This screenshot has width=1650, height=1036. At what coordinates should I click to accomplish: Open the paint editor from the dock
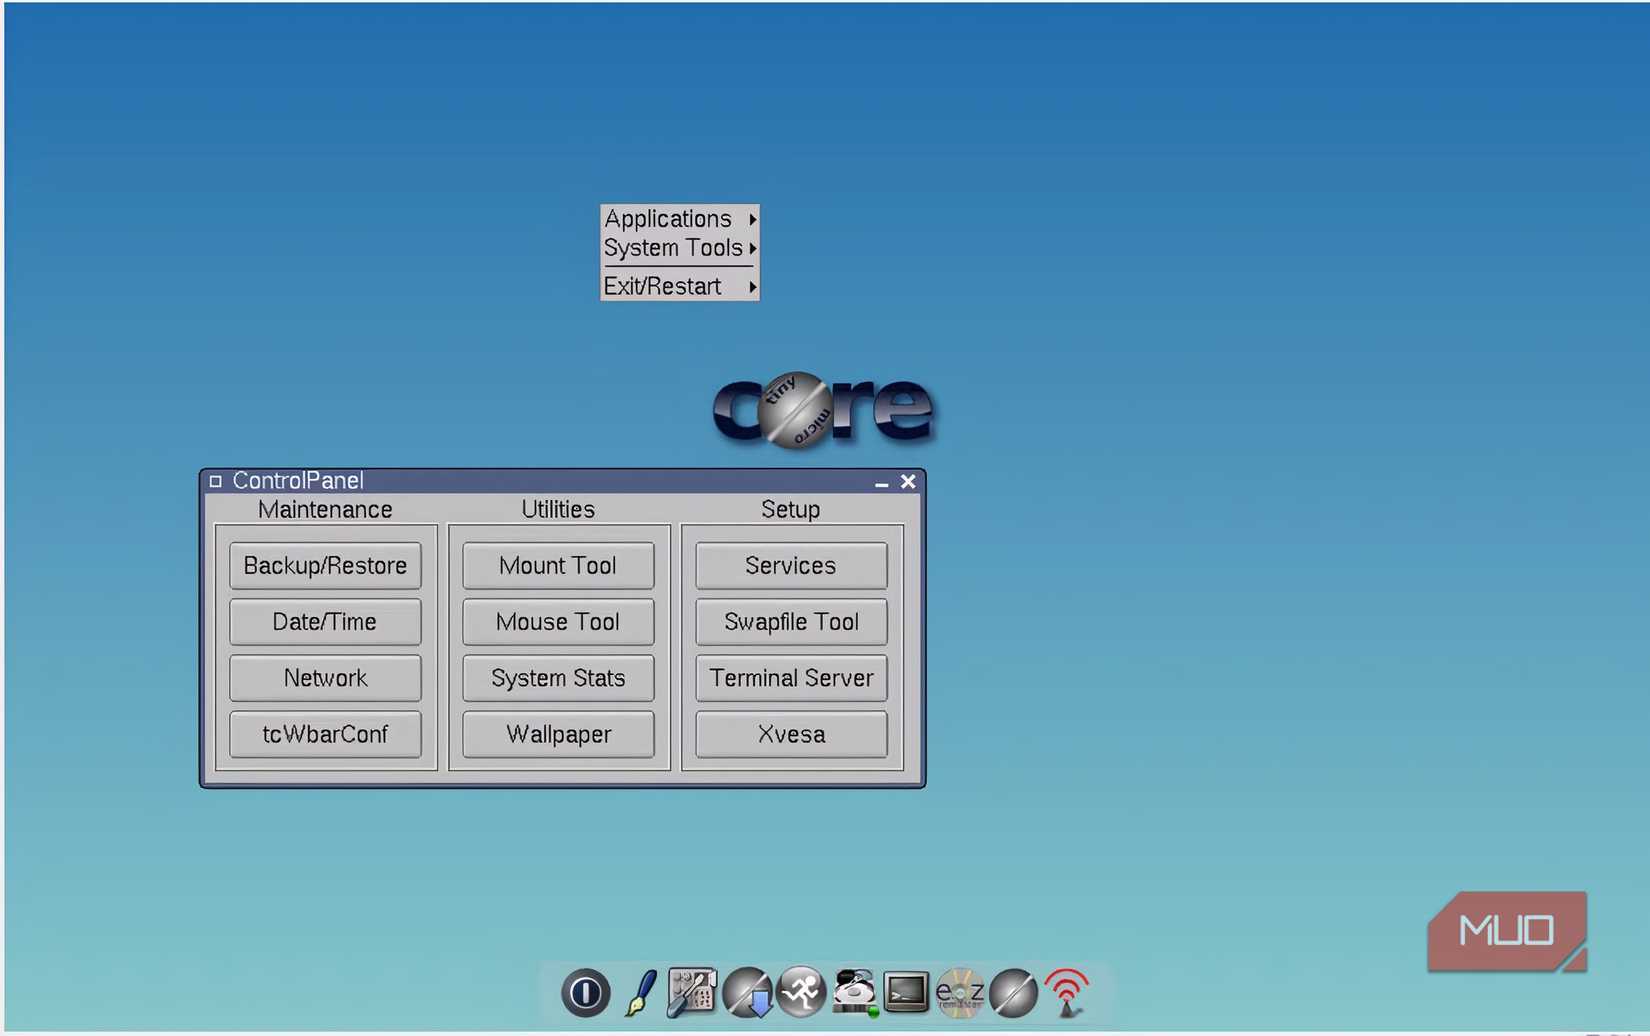pyautogui.click(x=638, y=992)
